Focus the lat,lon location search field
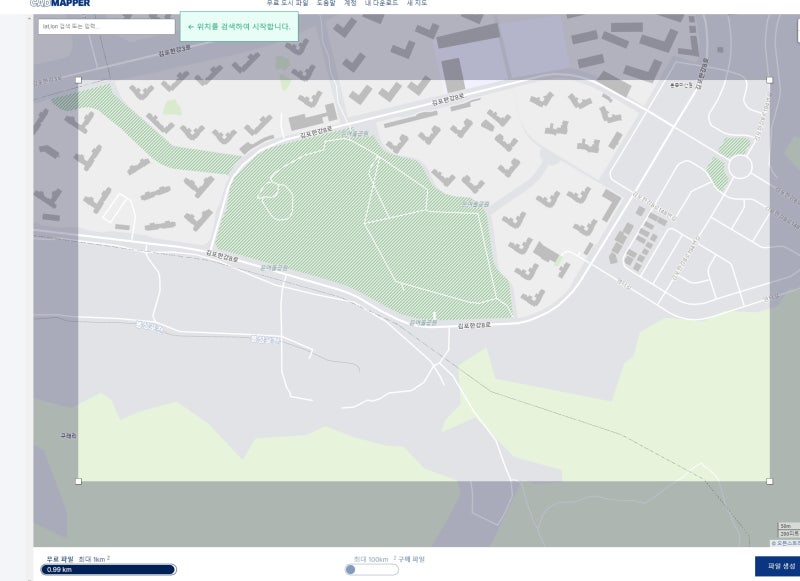The height and width of the screenshot is (581, 800). pos(107,27)
